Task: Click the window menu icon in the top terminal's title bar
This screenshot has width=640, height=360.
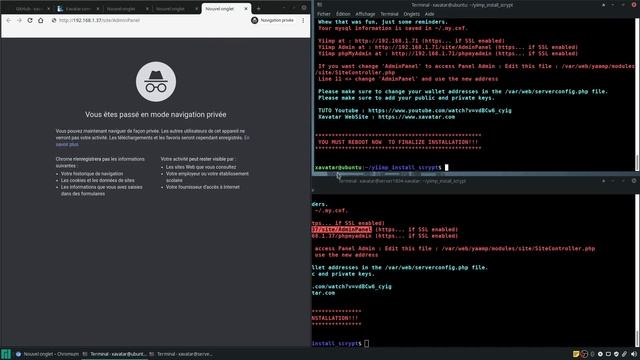Action: tap(320, 5)
